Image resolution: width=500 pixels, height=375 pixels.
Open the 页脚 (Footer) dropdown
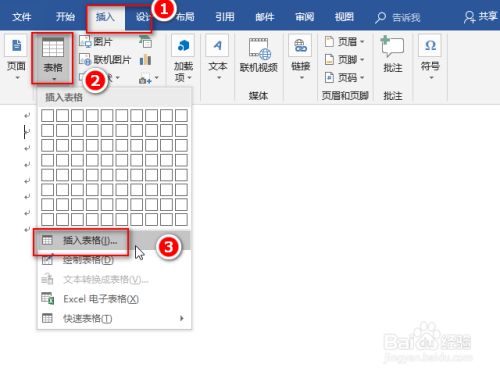[344, 60]
